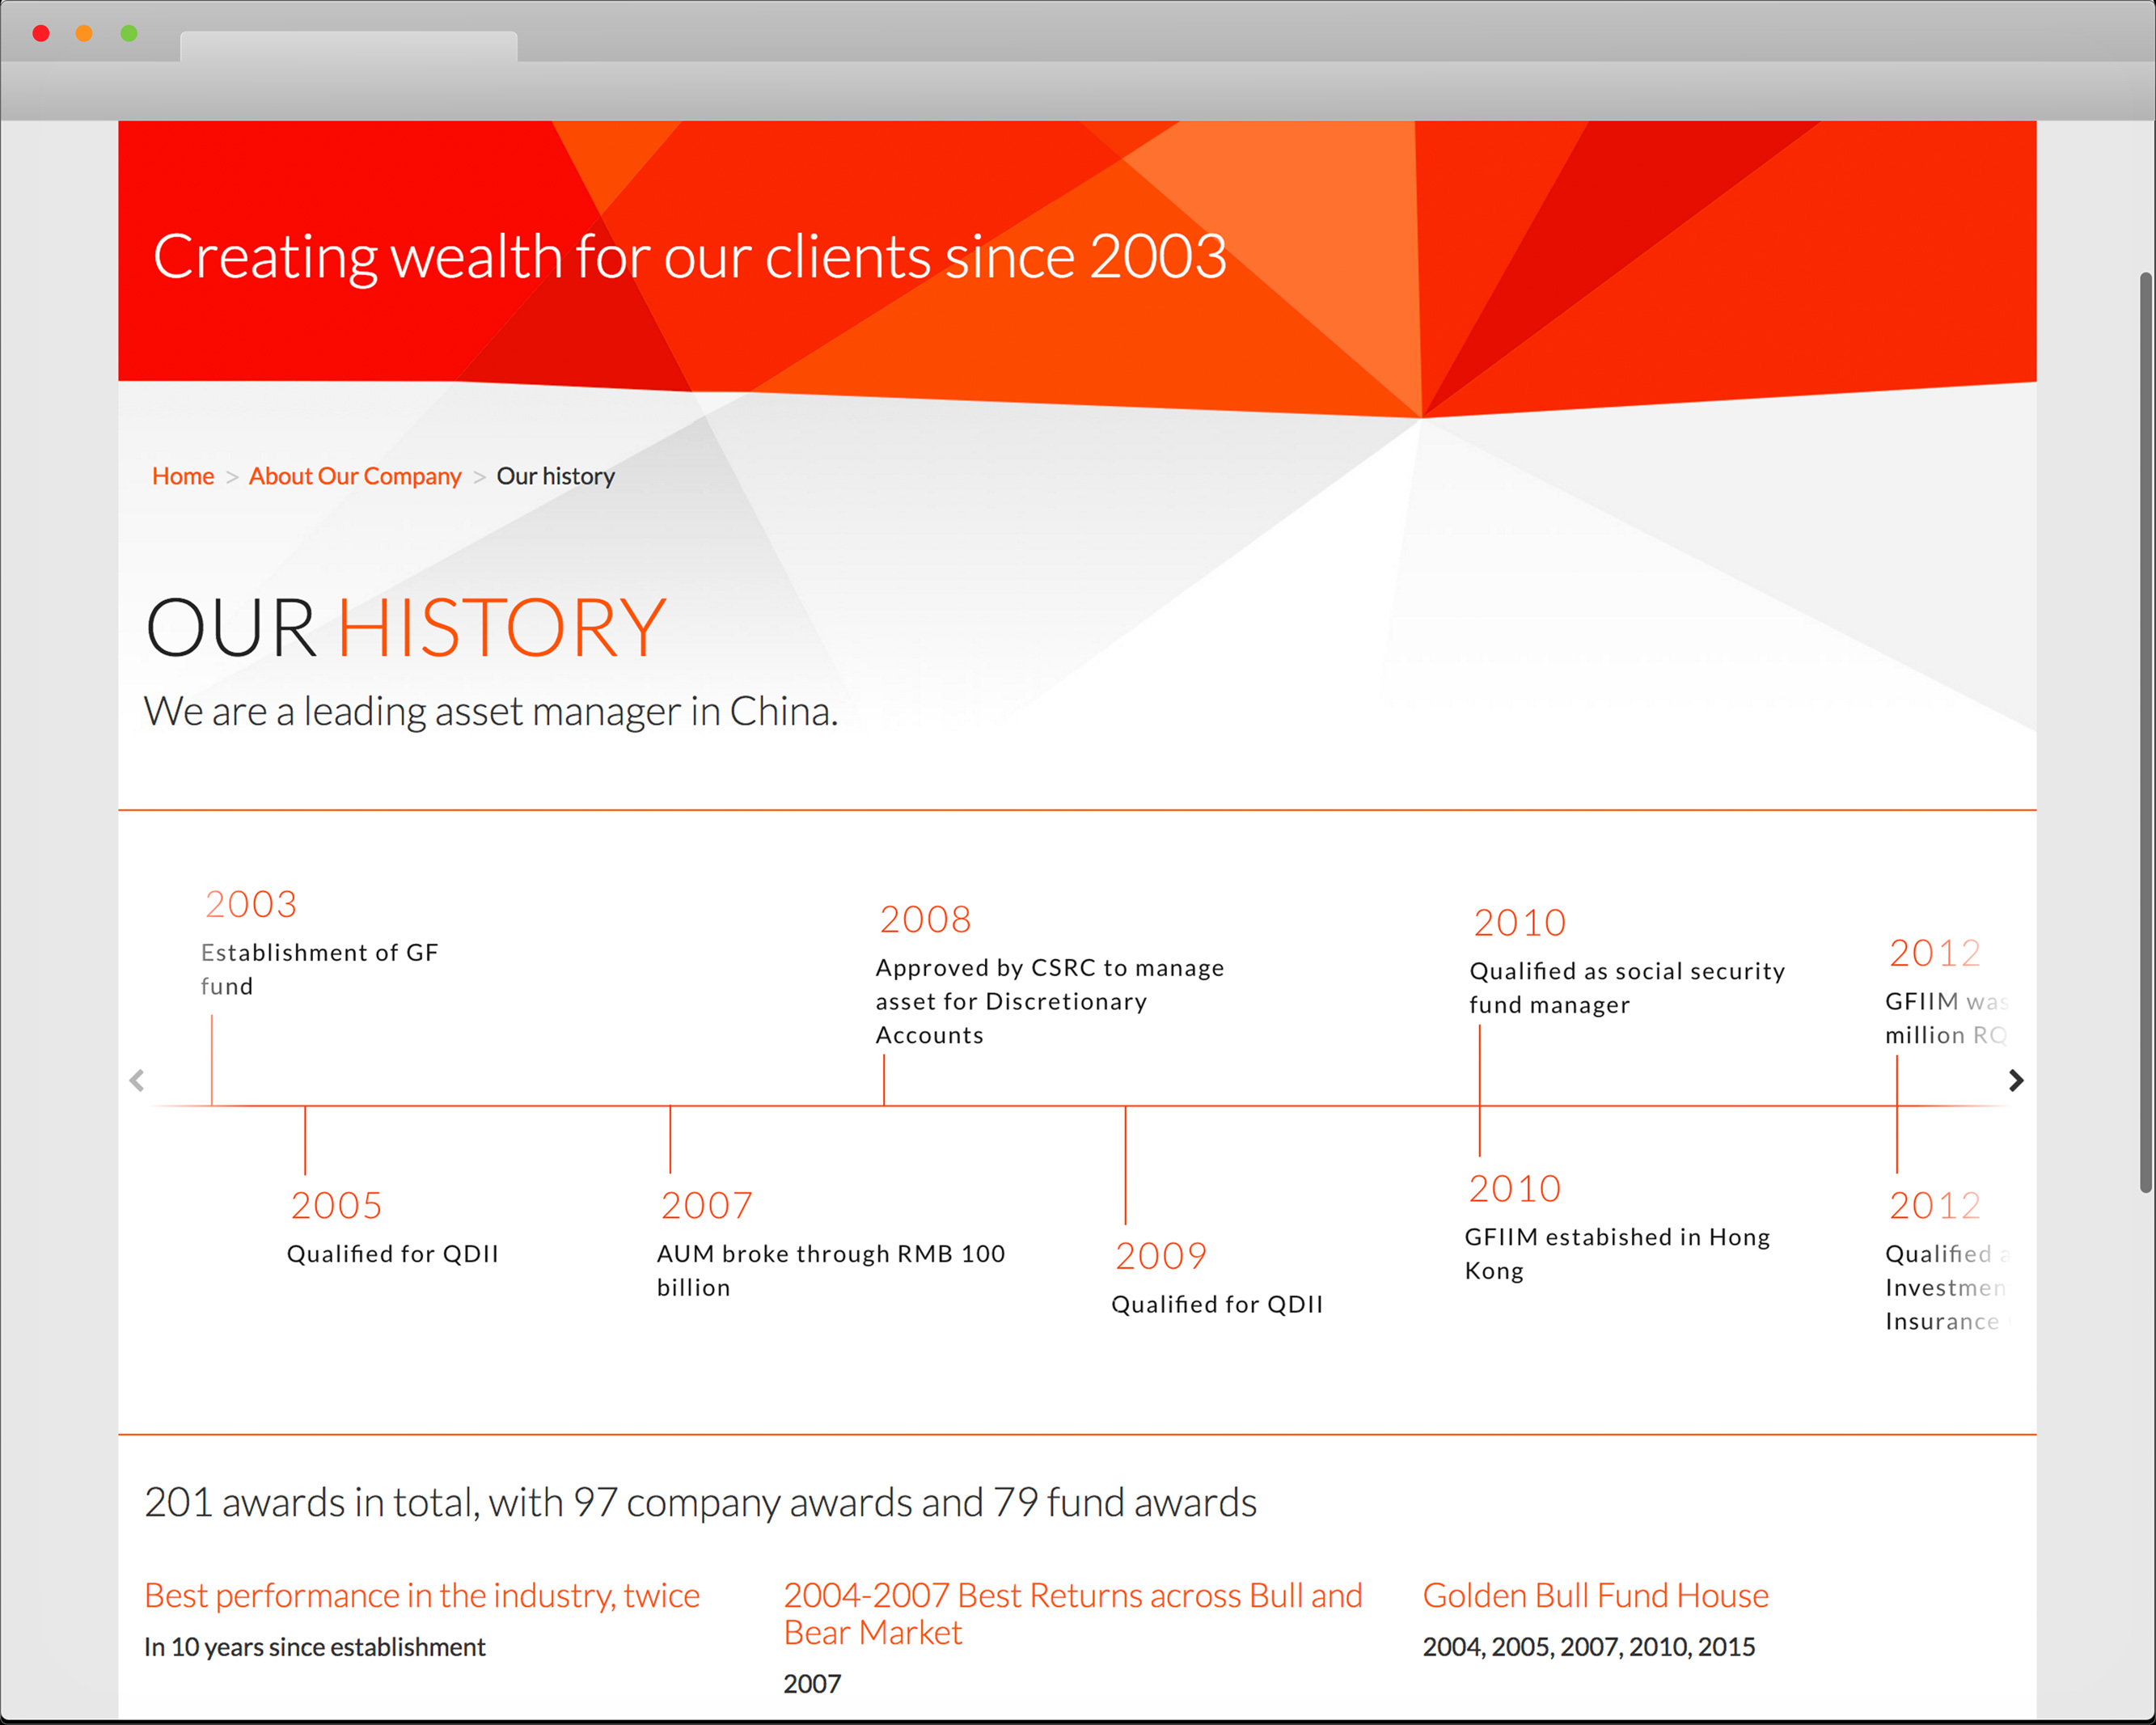Select the 2005 timeline year

coord(336,1205)
